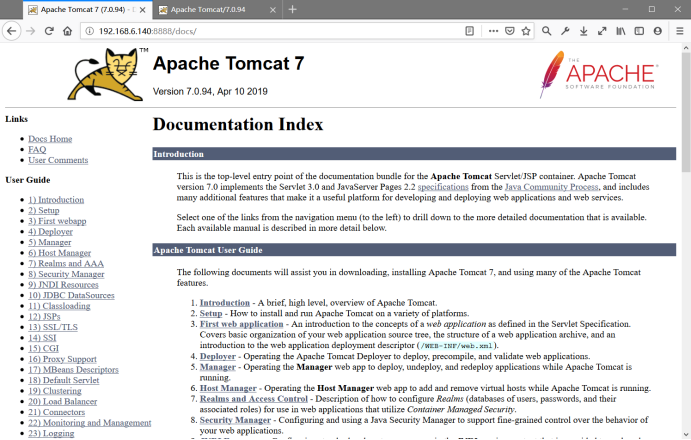Reload the current page

[49, 31]
